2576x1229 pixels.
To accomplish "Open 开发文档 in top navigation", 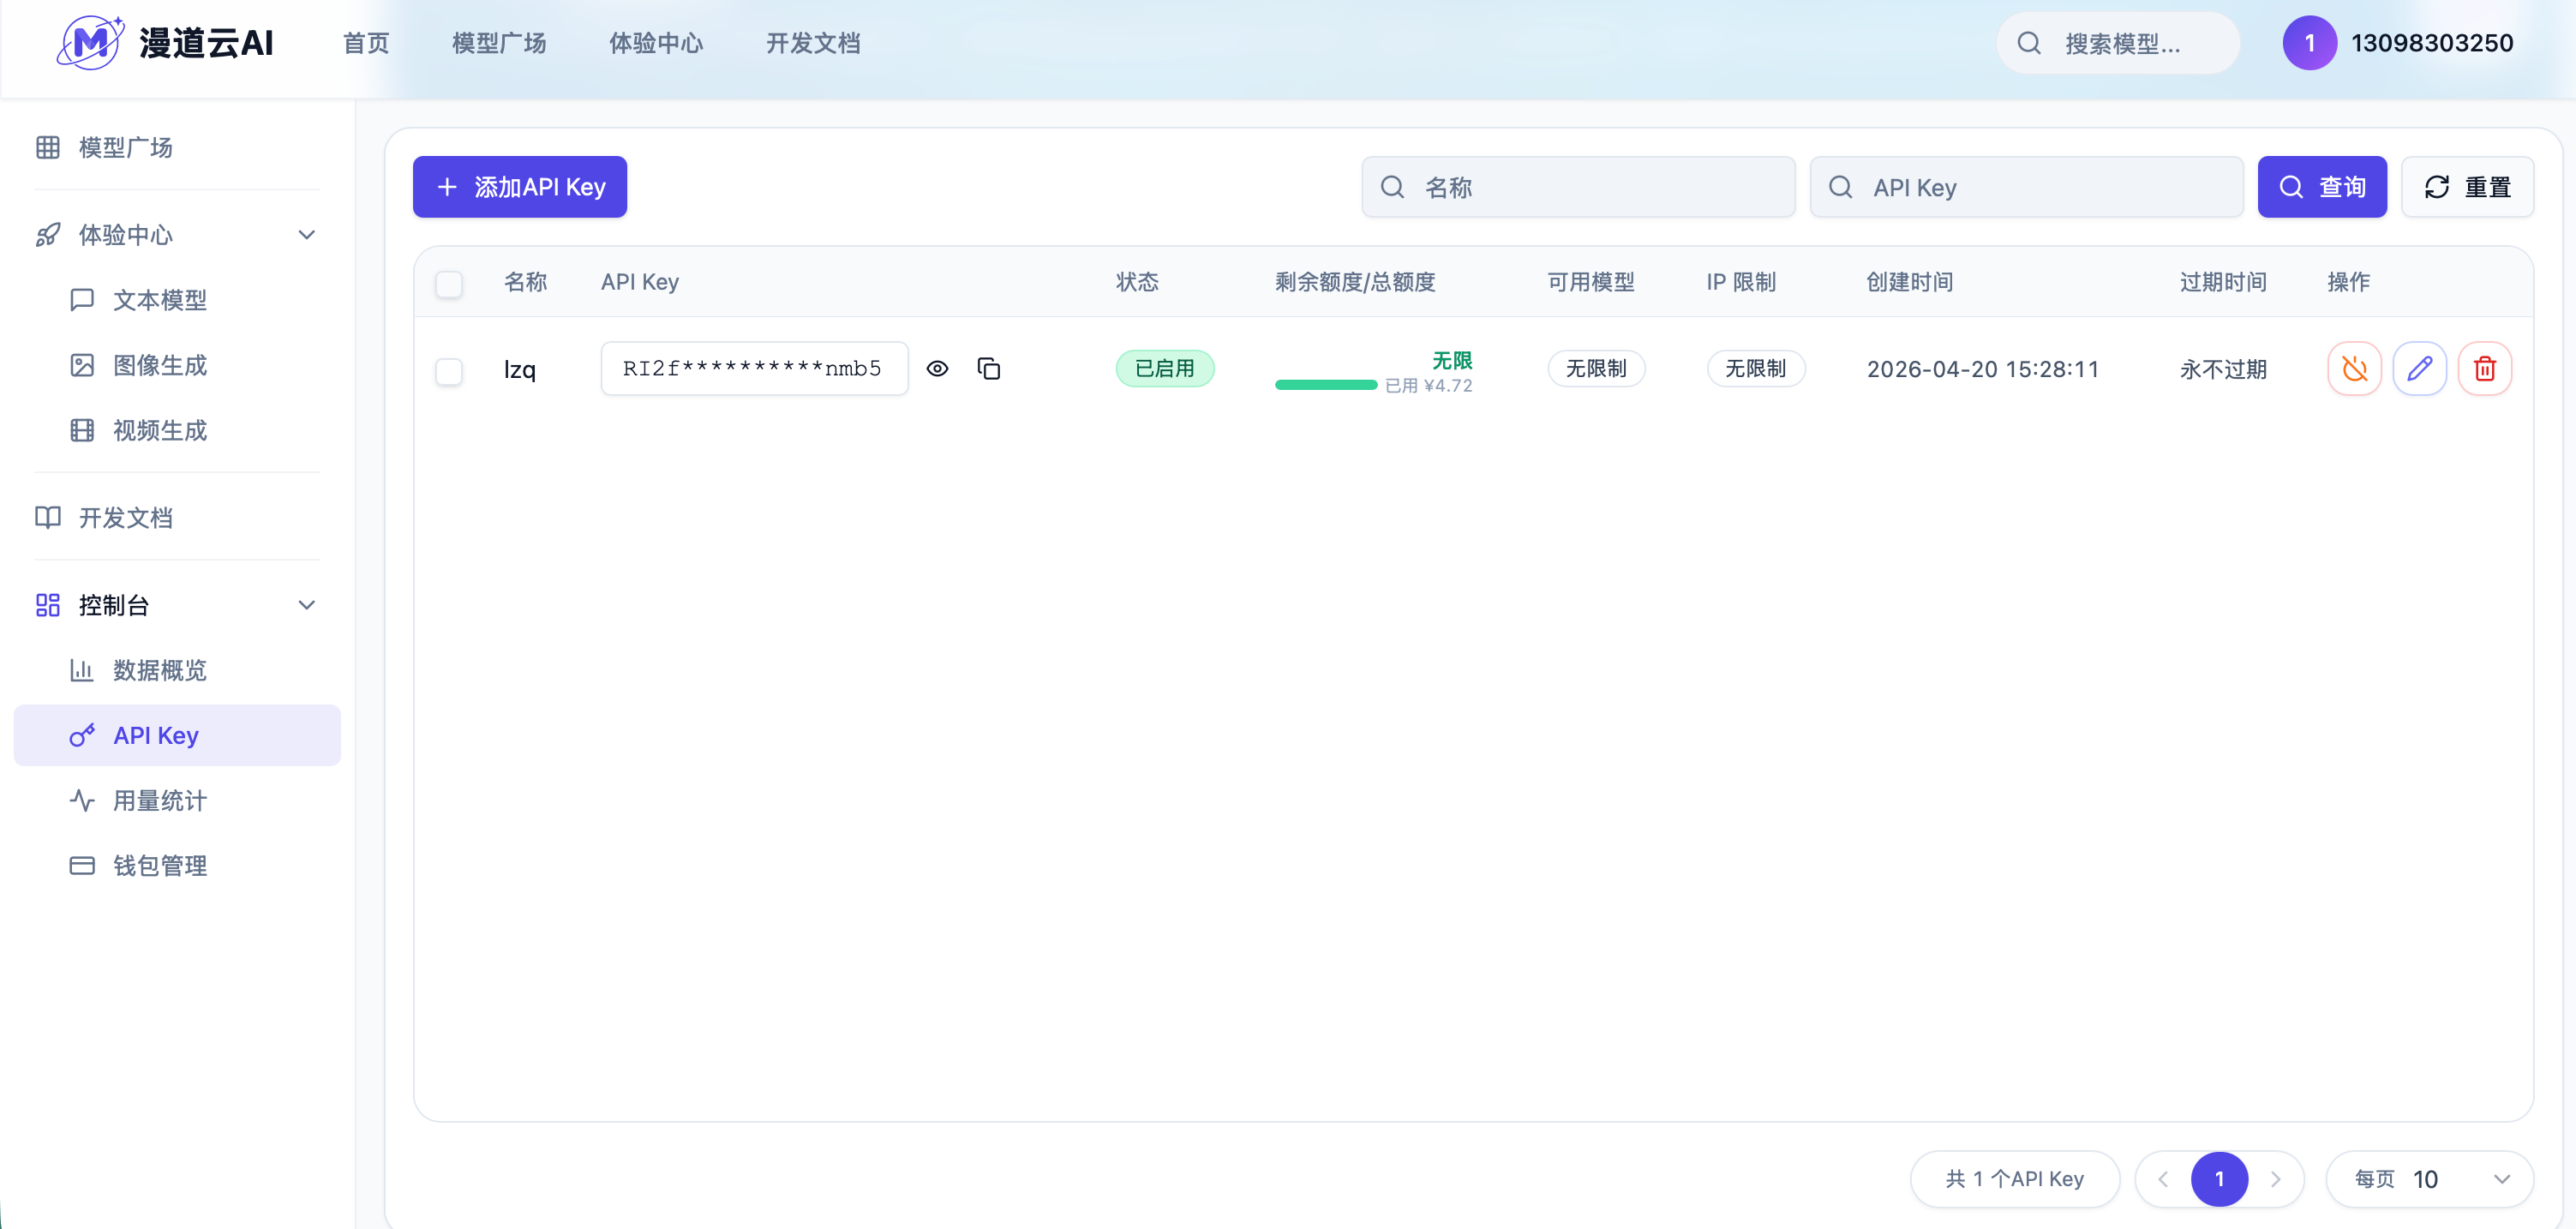I will pos(813,43).
